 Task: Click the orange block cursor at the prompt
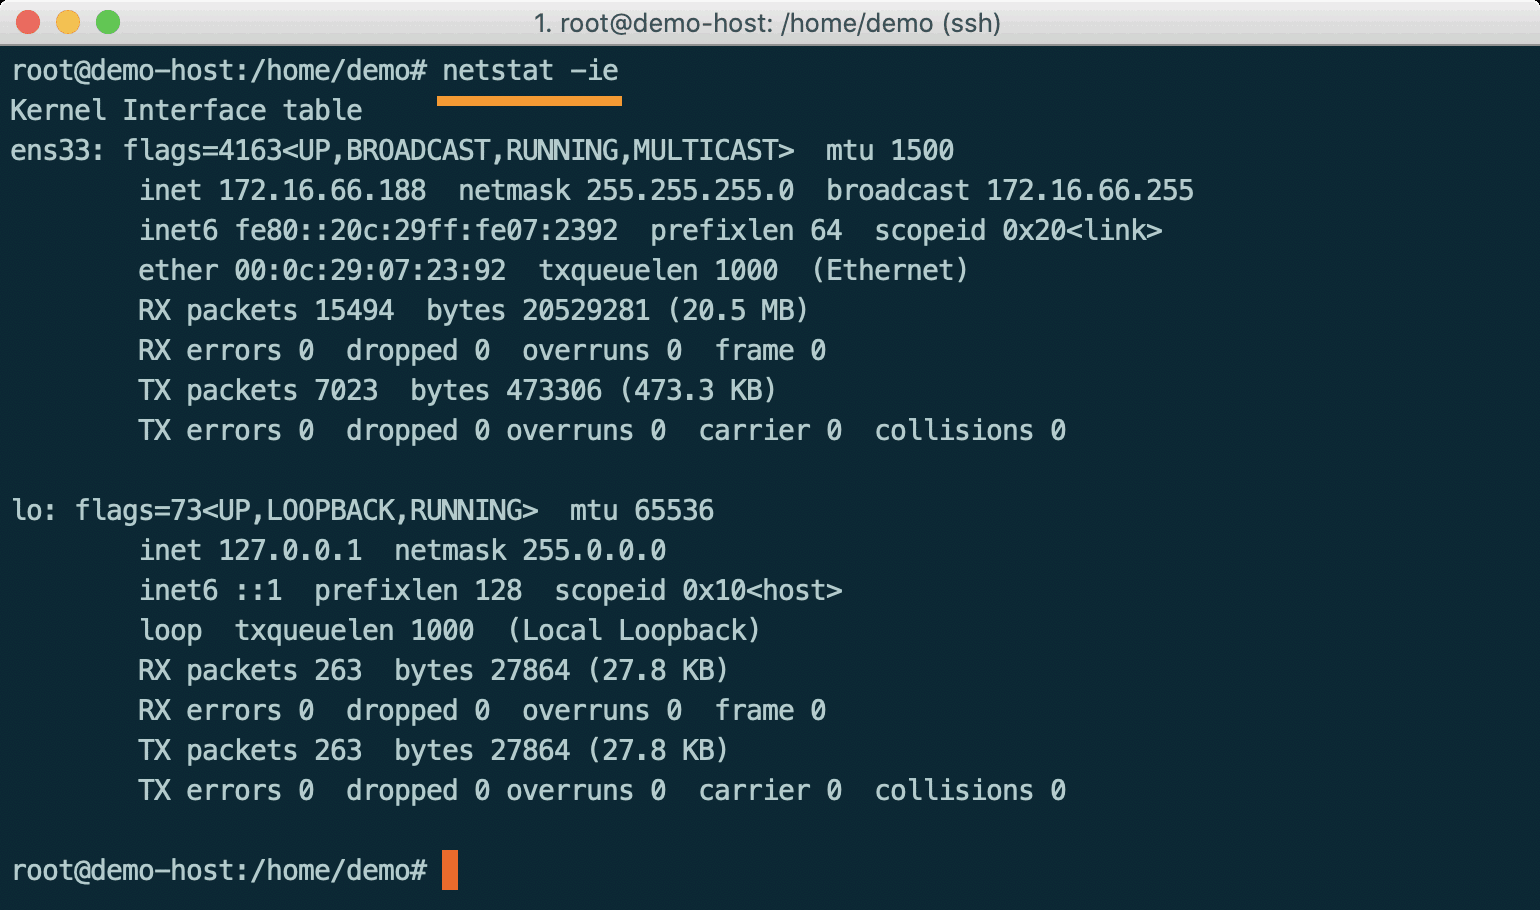pyautogui.click(x=450, y=870)
